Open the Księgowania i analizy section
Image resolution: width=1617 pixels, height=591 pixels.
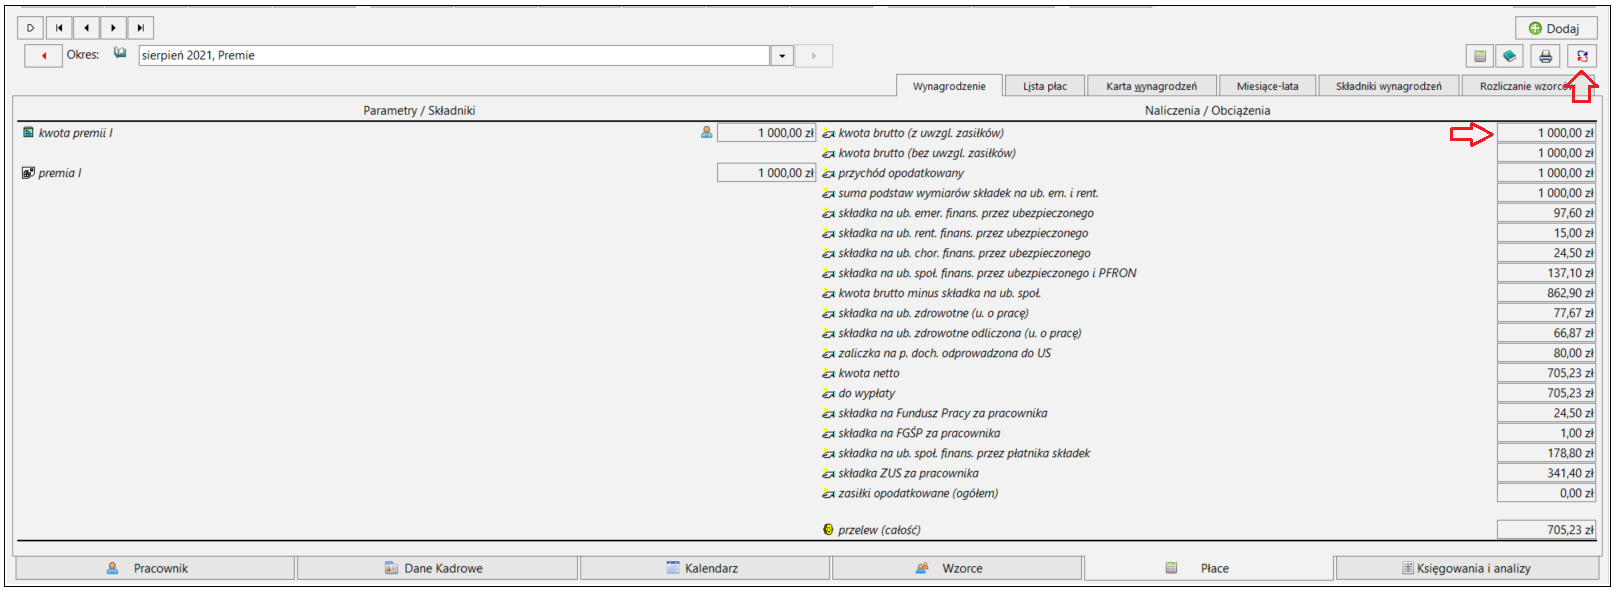[x=1467, y=568]
